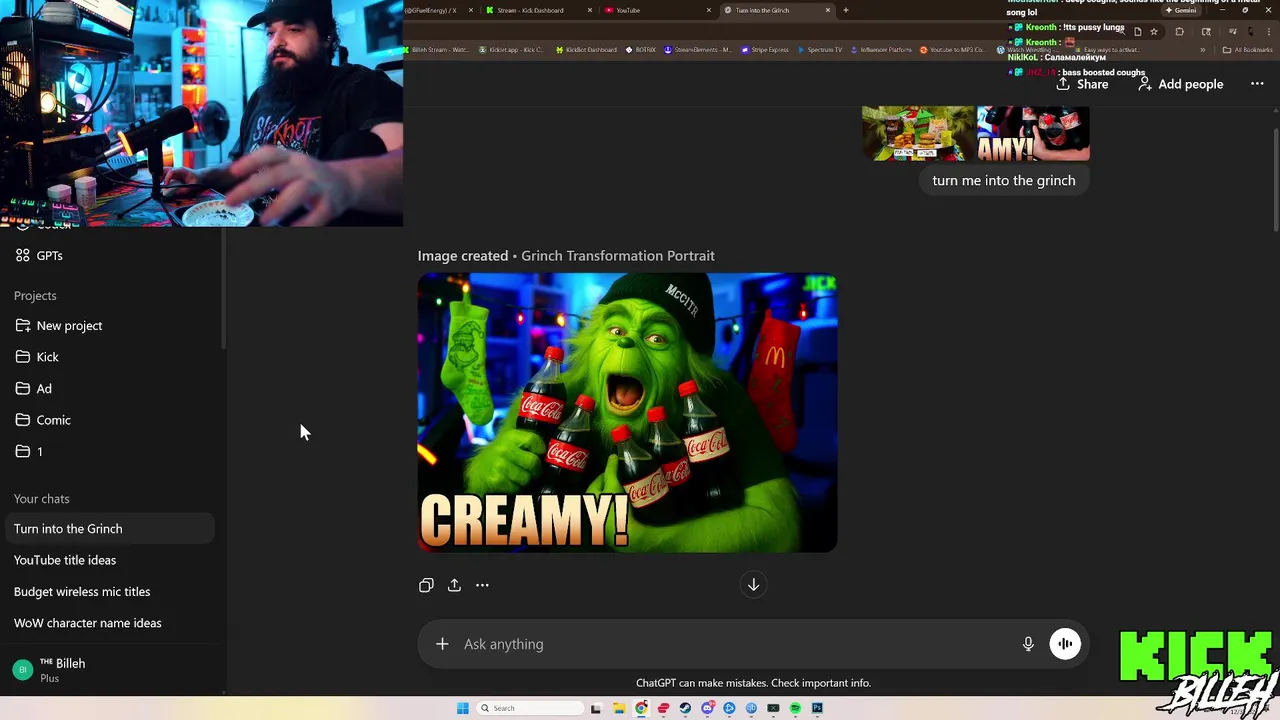
Task: Select the Turn into the Grinch chat
Action: pos(109,529)
